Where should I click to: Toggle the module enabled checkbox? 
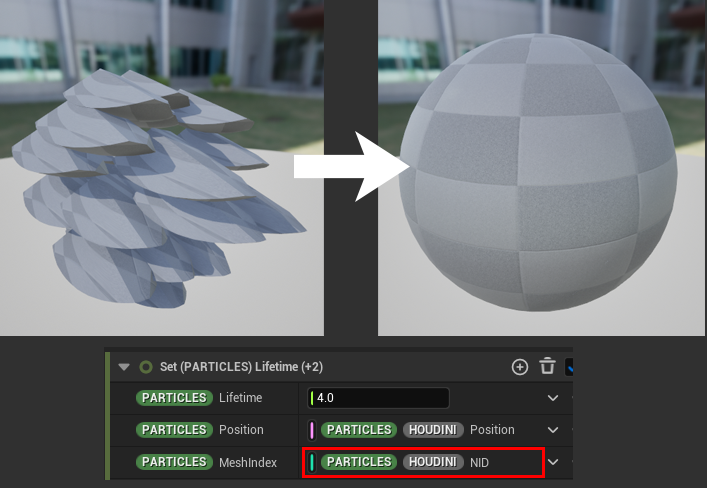tap(570, 367)
